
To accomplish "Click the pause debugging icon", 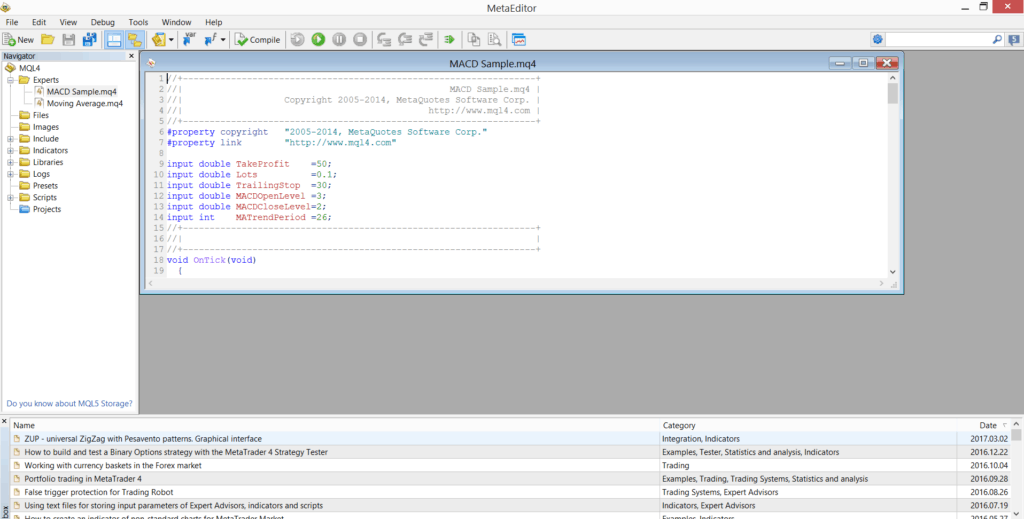I will point(339,40).
